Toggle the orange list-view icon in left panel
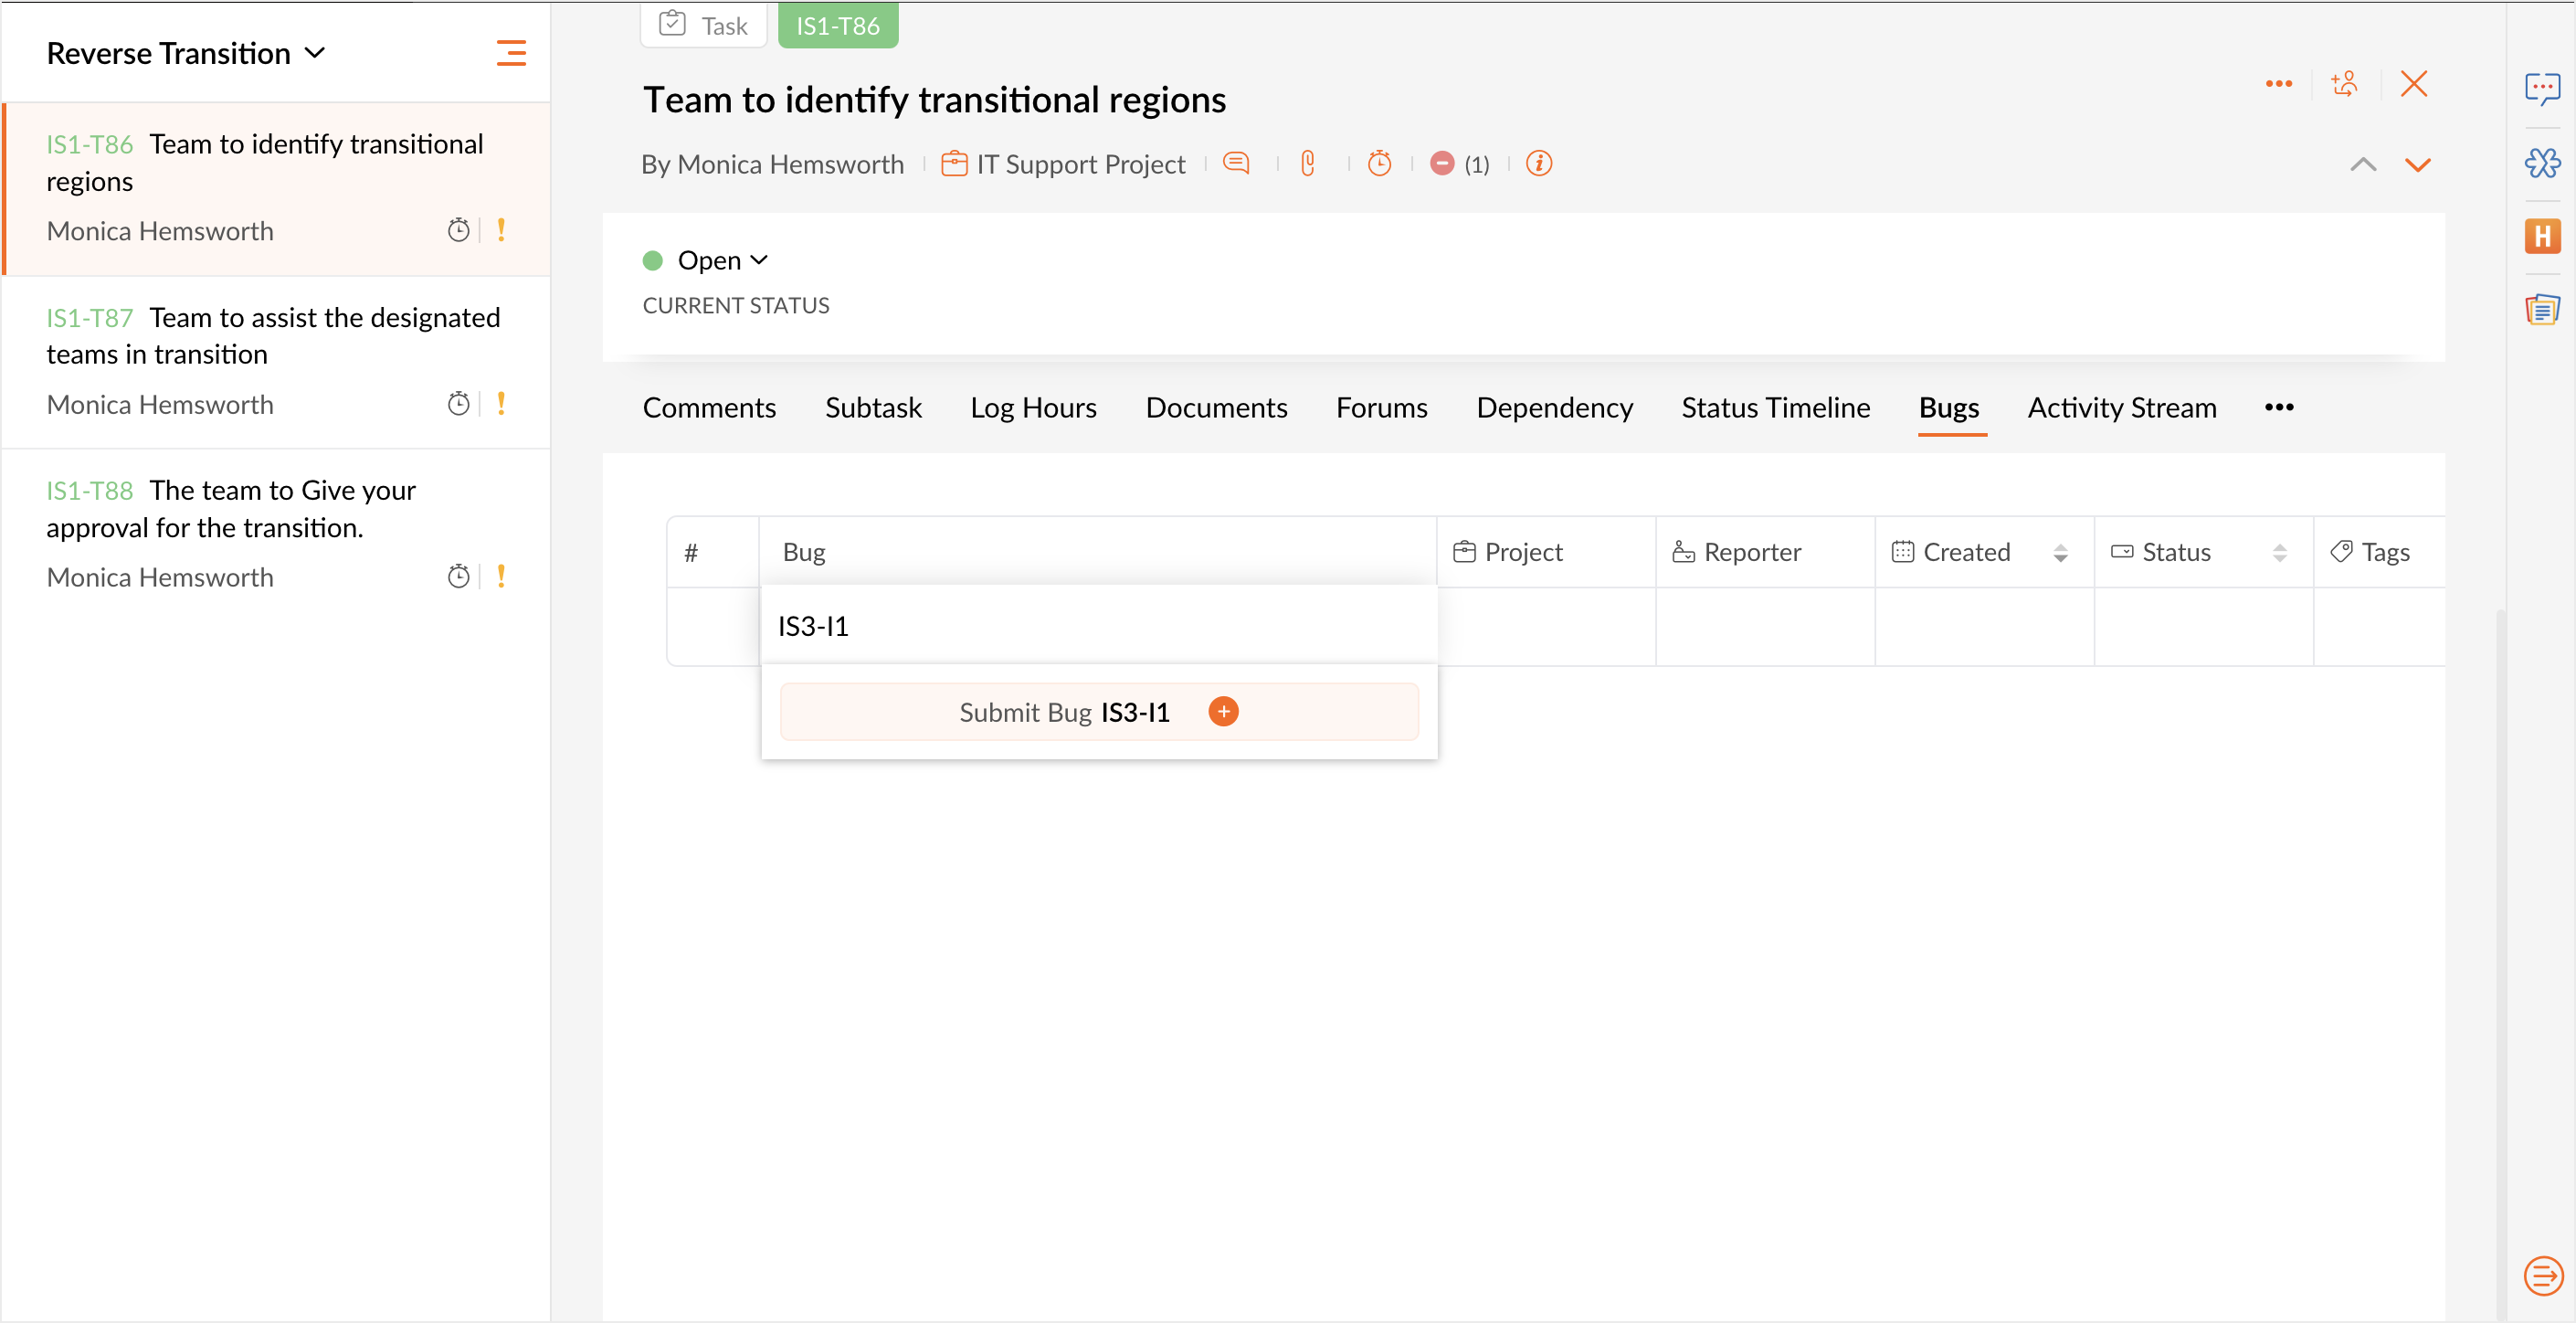 pyautogui.click(x=511, y=53)
